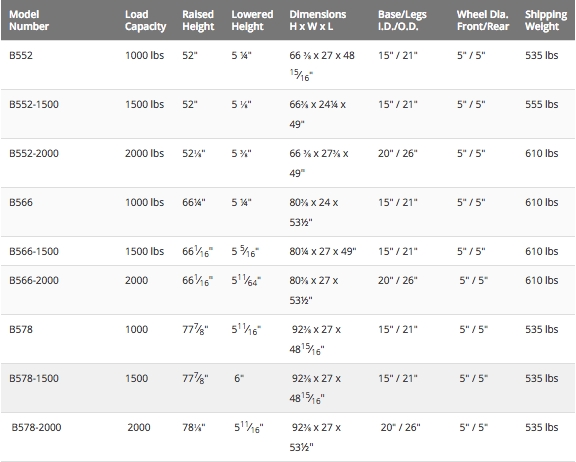
Task: Click the B578-2000 model name
Action: [36, 427]
